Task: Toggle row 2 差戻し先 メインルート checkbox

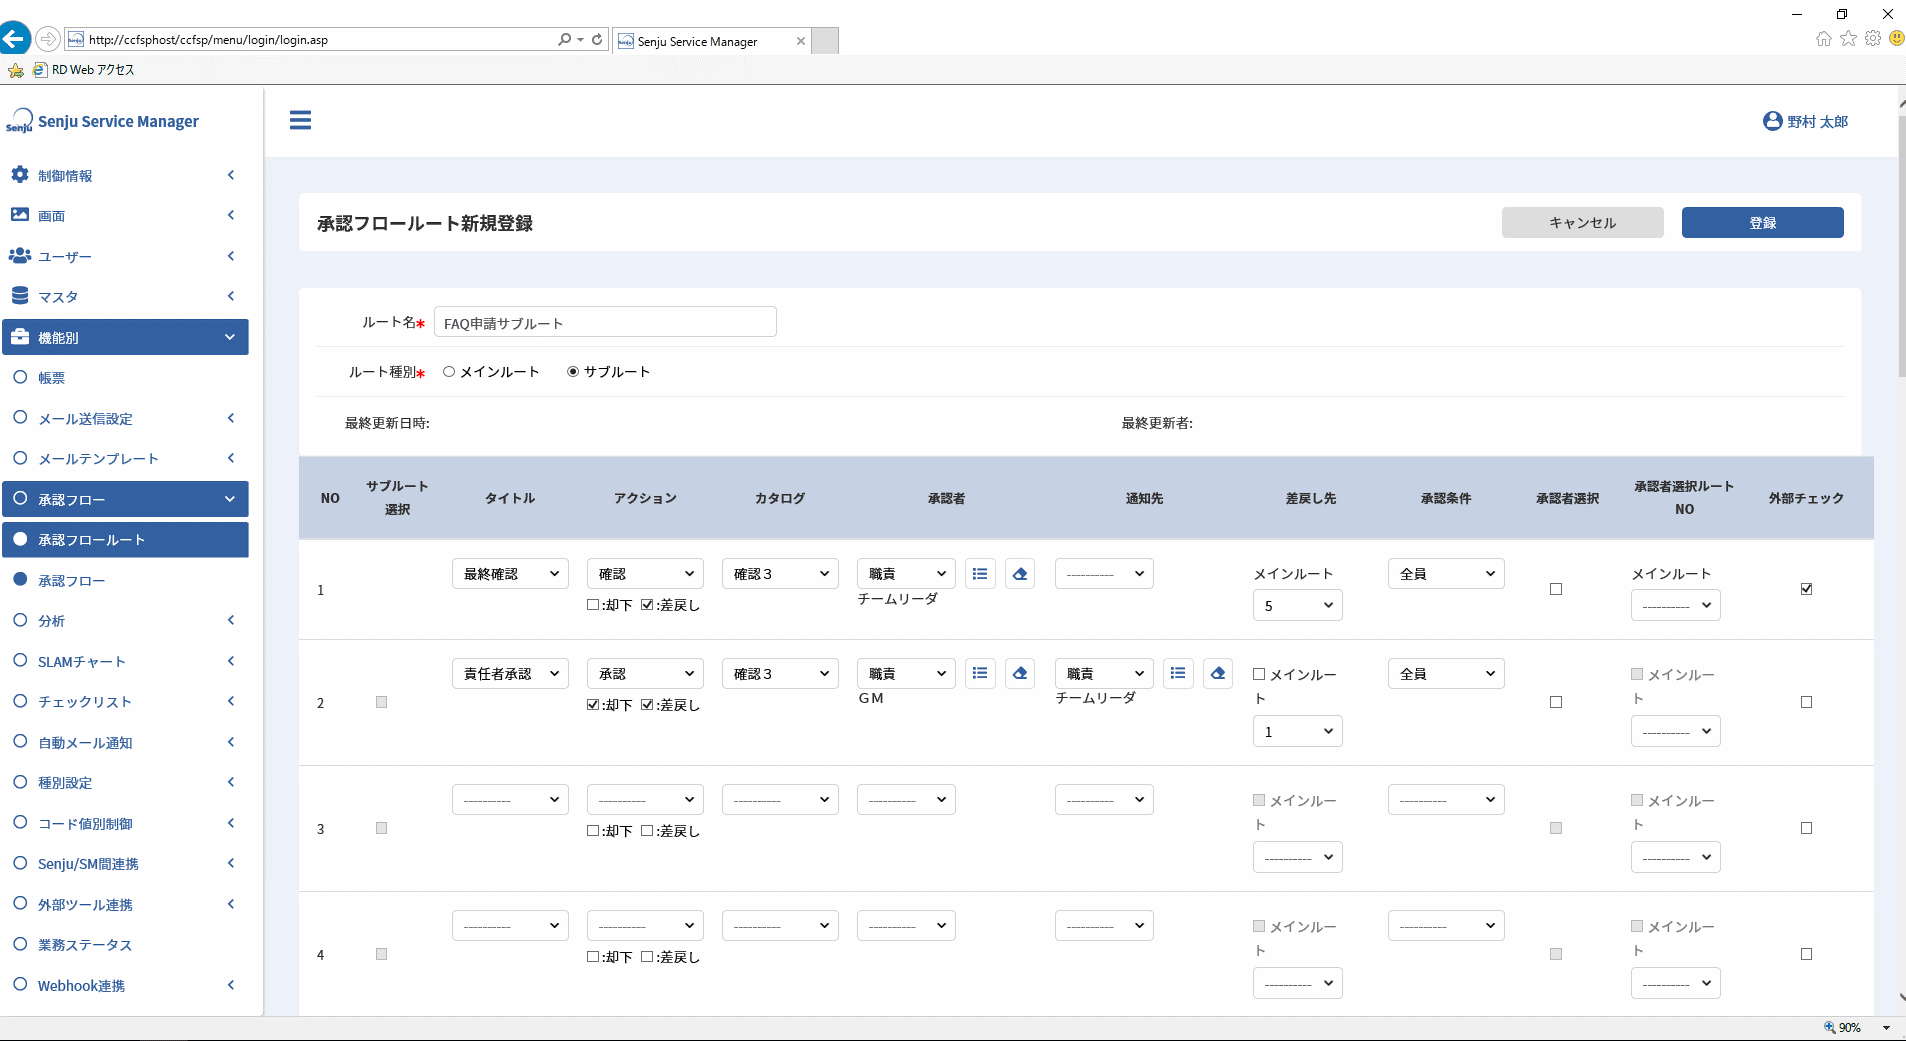Action: (x=1260, y=675)
